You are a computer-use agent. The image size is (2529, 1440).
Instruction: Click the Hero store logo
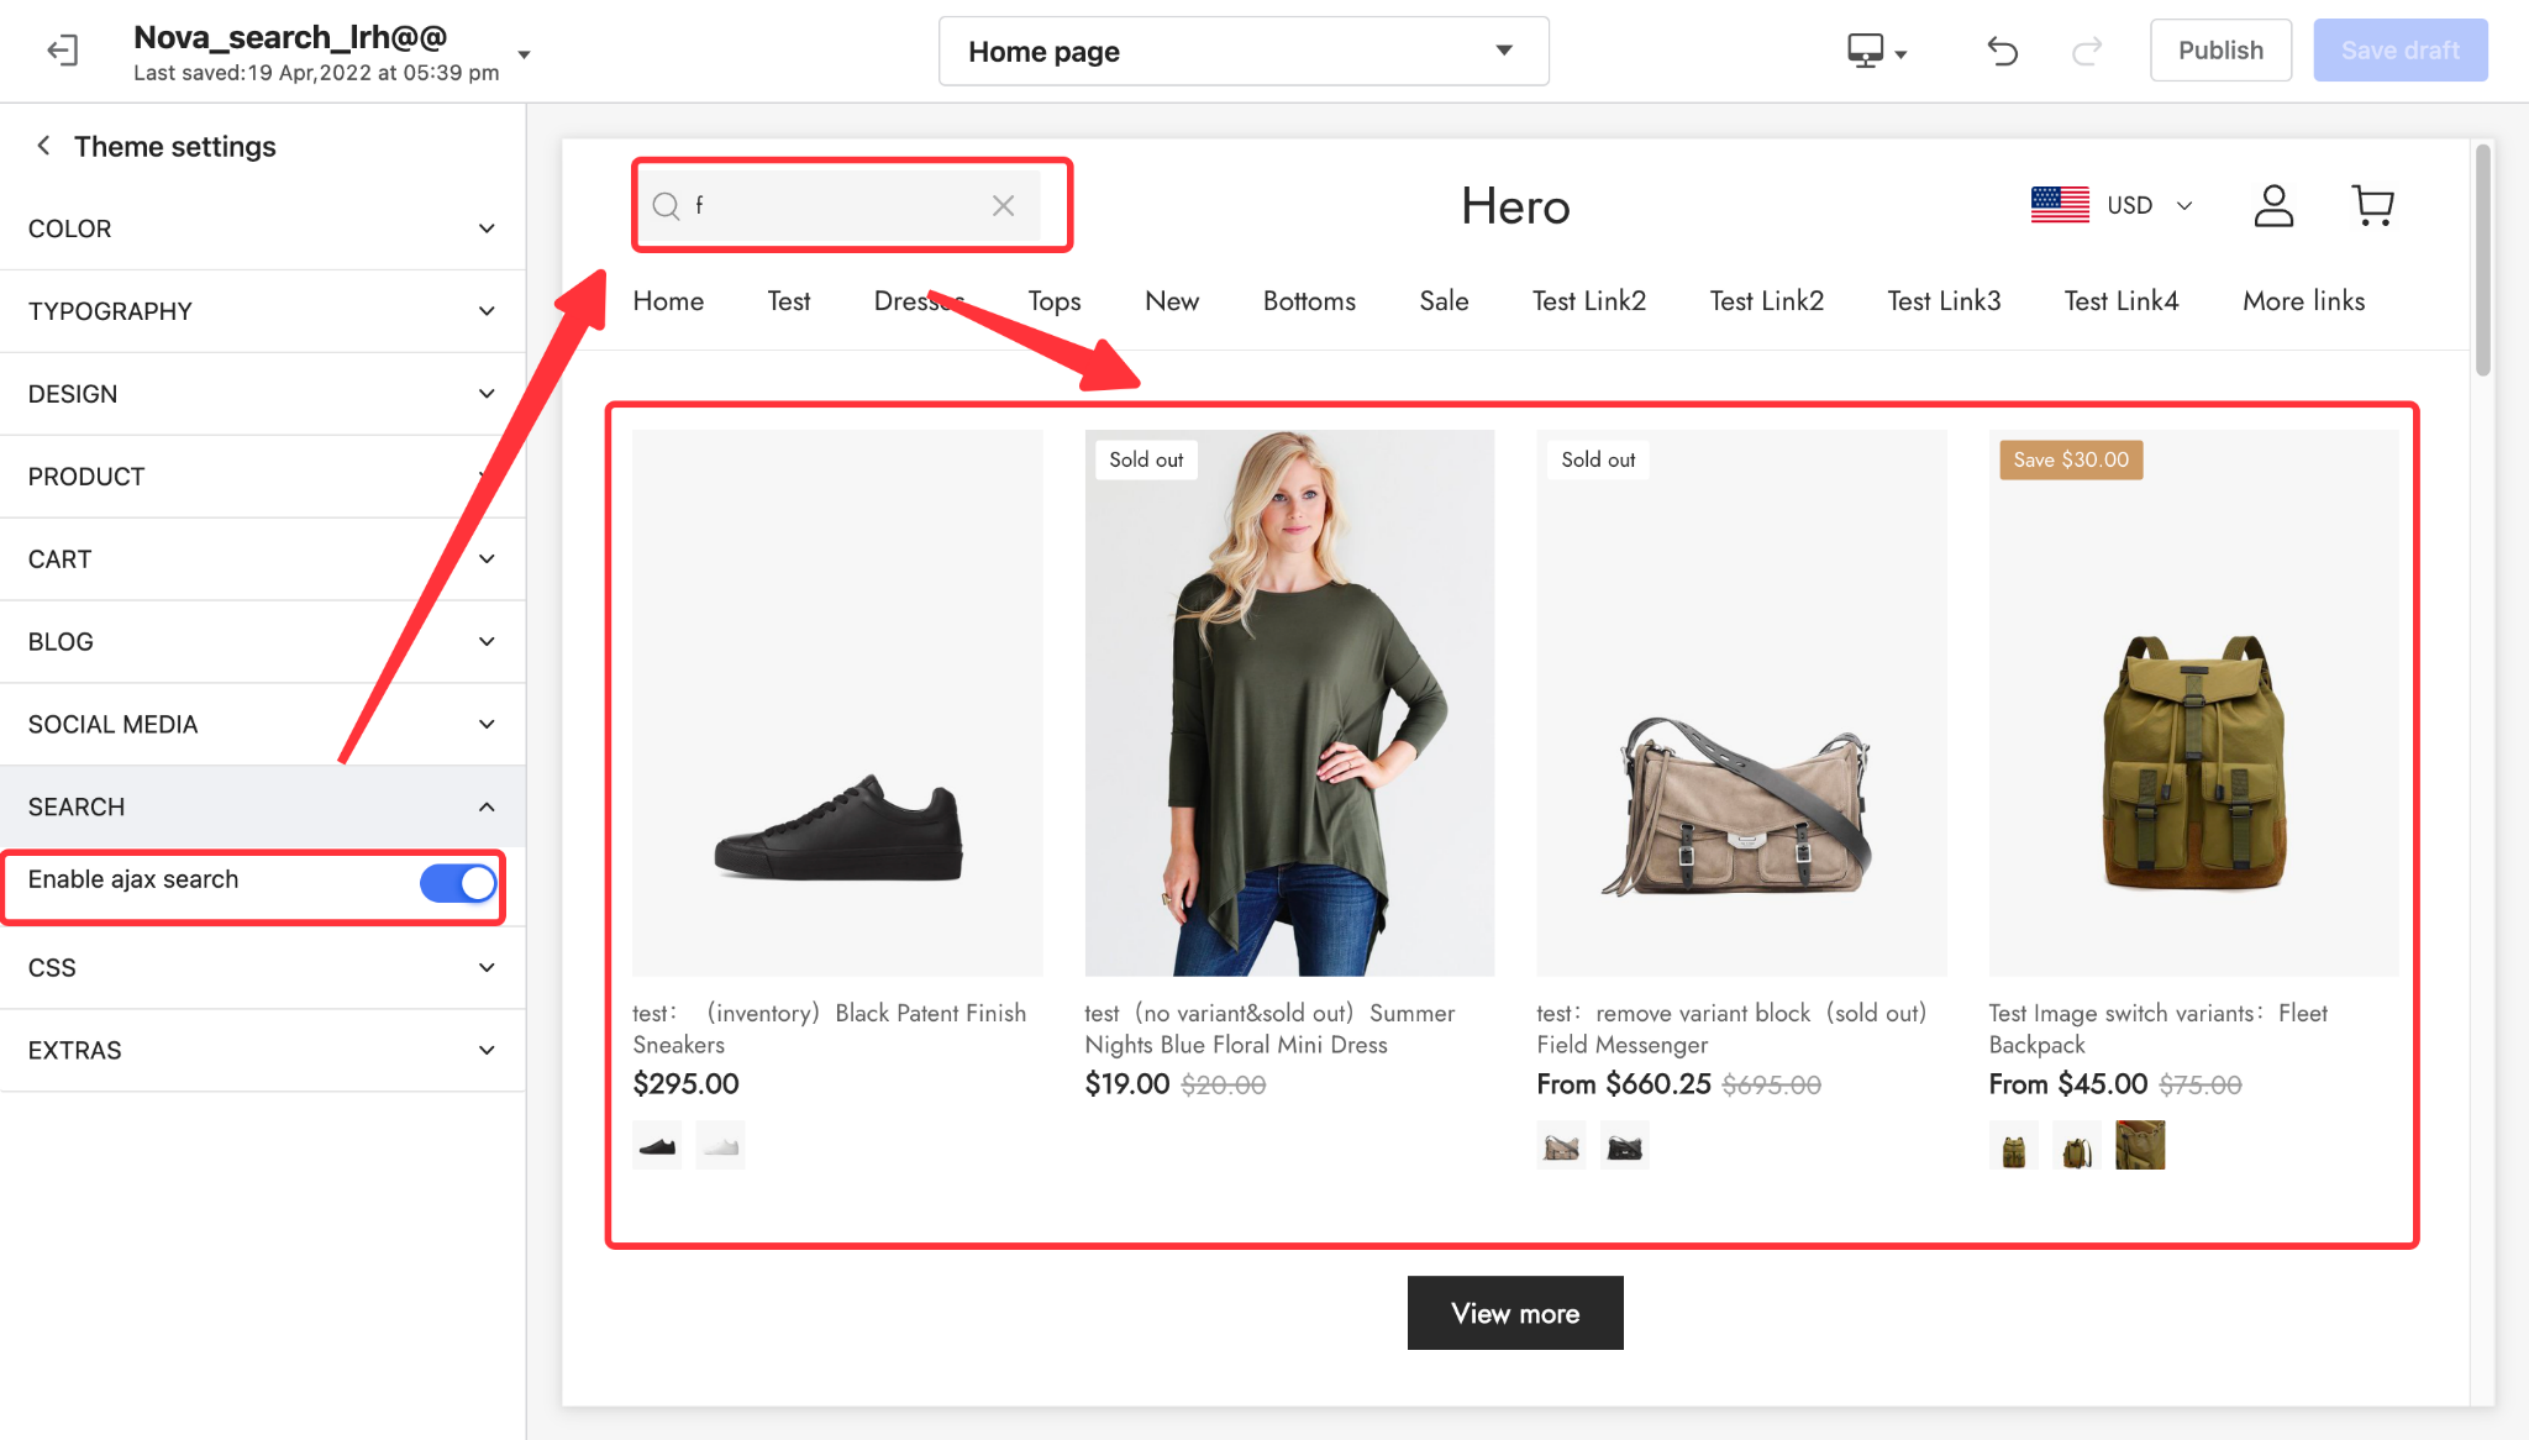coord(1515,206)
